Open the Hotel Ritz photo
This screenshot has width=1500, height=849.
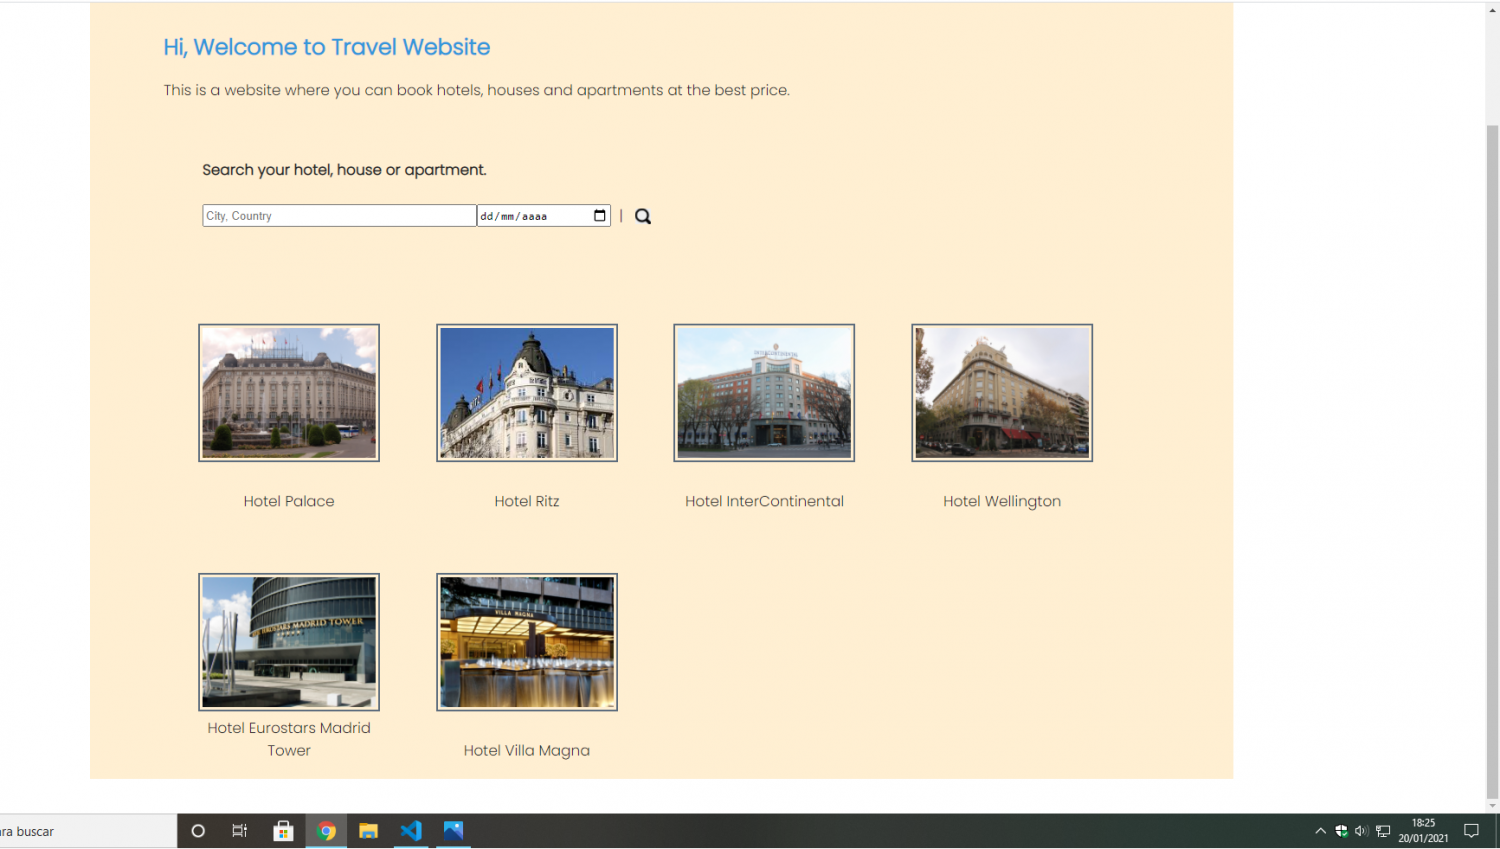click(x=527, y=392)
